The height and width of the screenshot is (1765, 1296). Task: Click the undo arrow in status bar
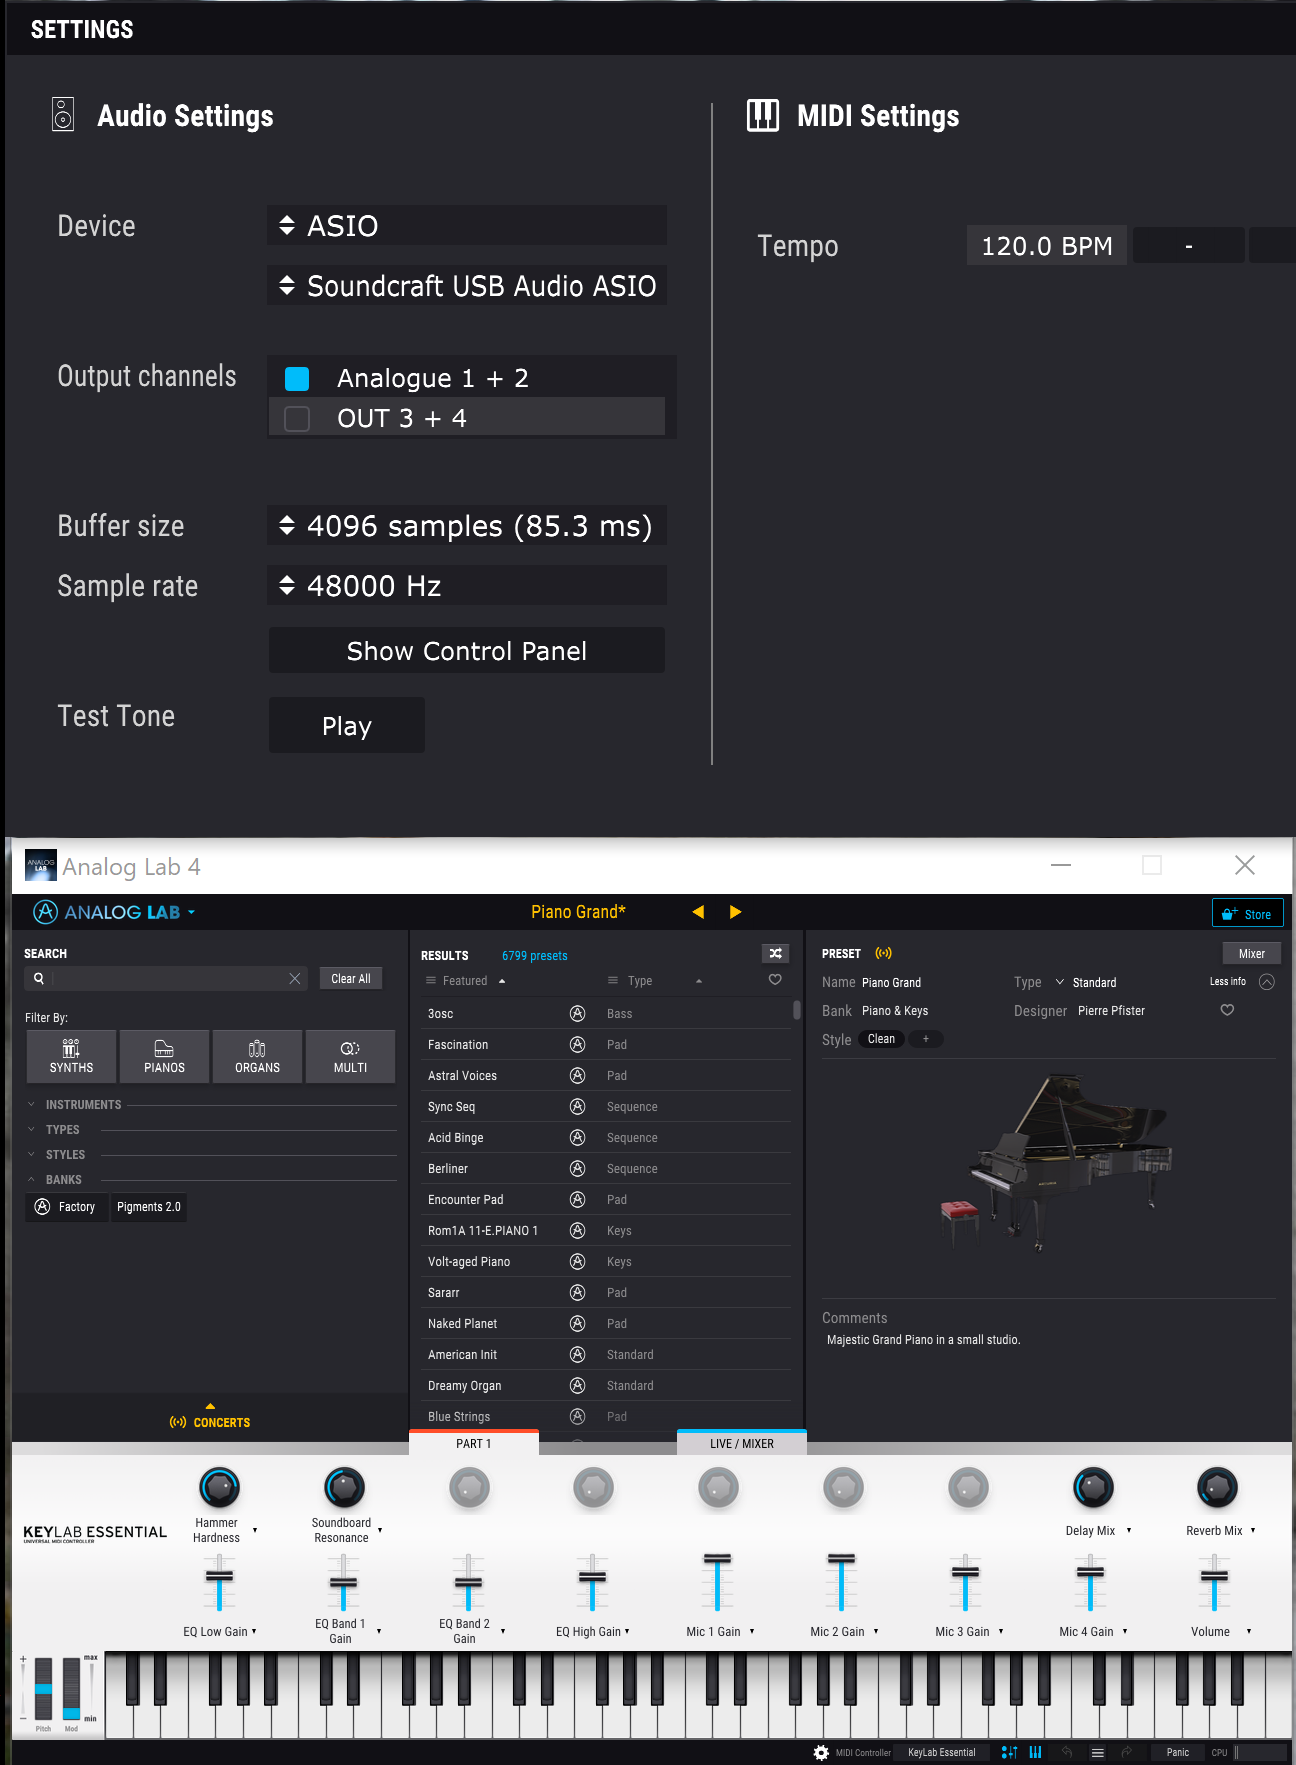[1067, 1752]
